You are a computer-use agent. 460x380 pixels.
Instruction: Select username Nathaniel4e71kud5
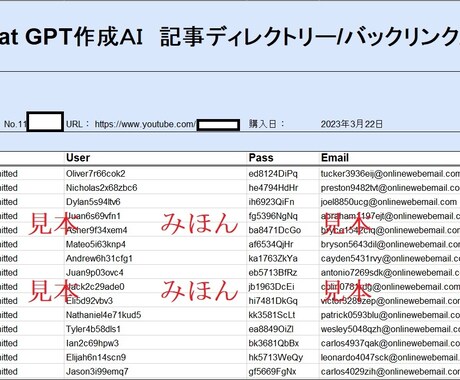pos(104,315)
